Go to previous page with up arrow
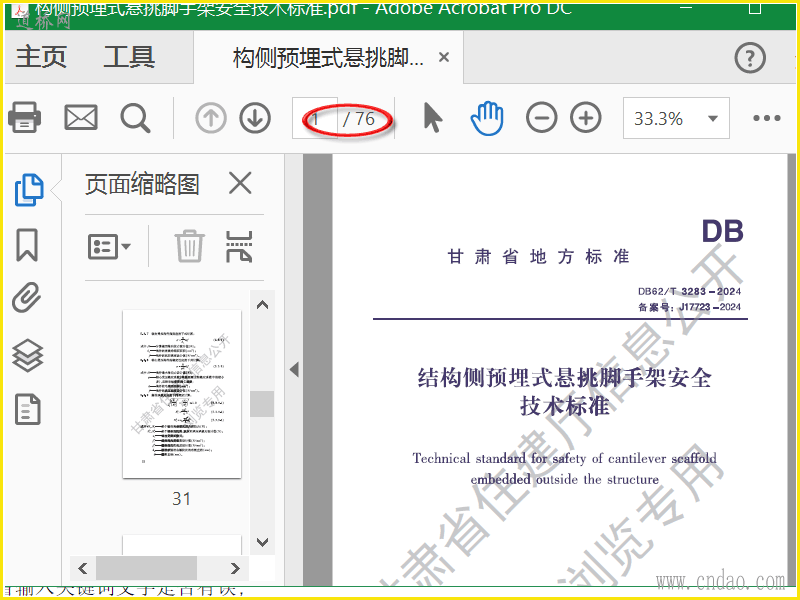The image size is (800, 600). 211,118
